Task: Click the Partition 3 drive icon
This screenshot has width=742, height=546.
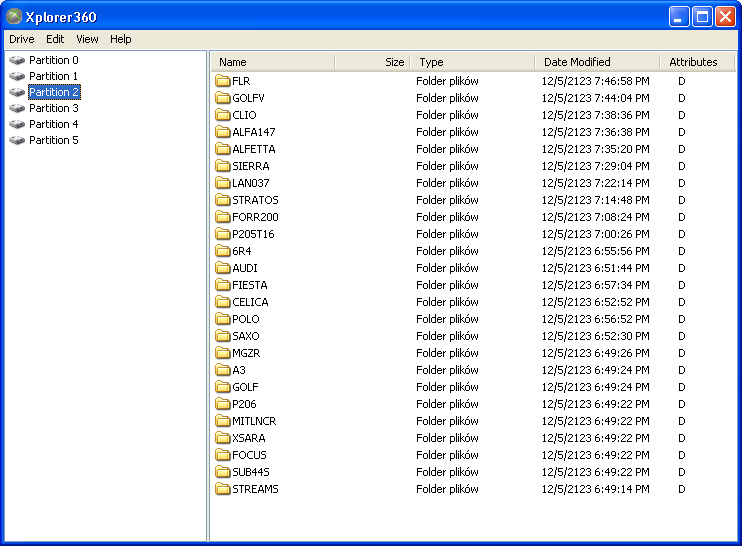Action: pyautogui.click(x=17, y=108)
